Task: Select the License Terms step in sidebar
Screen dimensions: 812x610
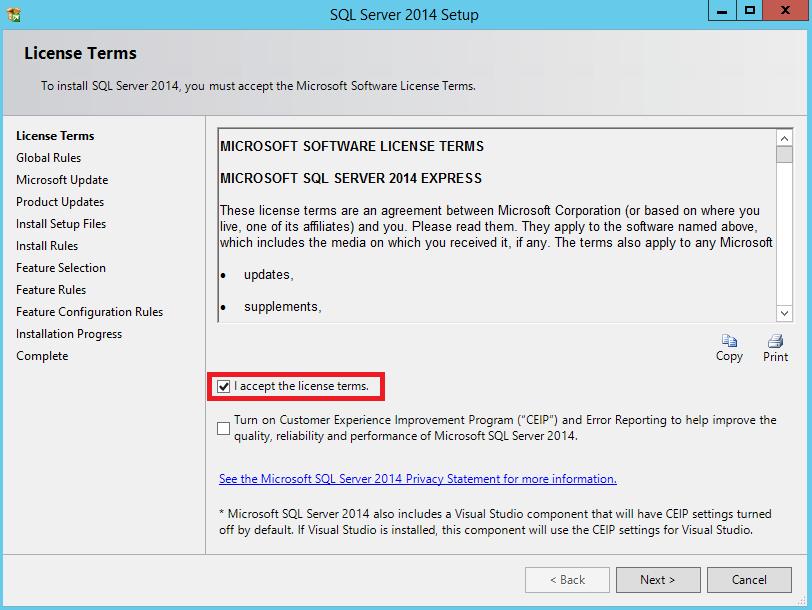Action: tap(55, 136)
